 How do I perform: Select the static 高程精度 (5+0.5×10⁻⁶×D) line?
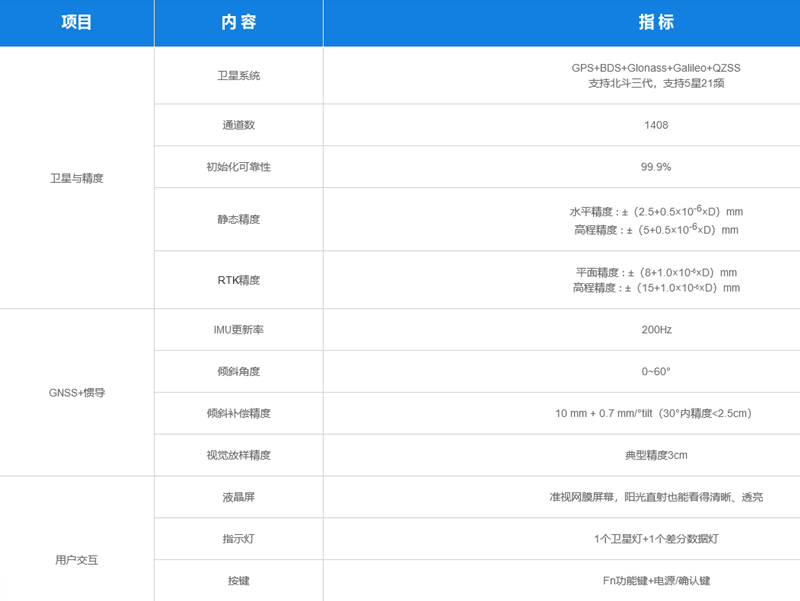(656, 229)
